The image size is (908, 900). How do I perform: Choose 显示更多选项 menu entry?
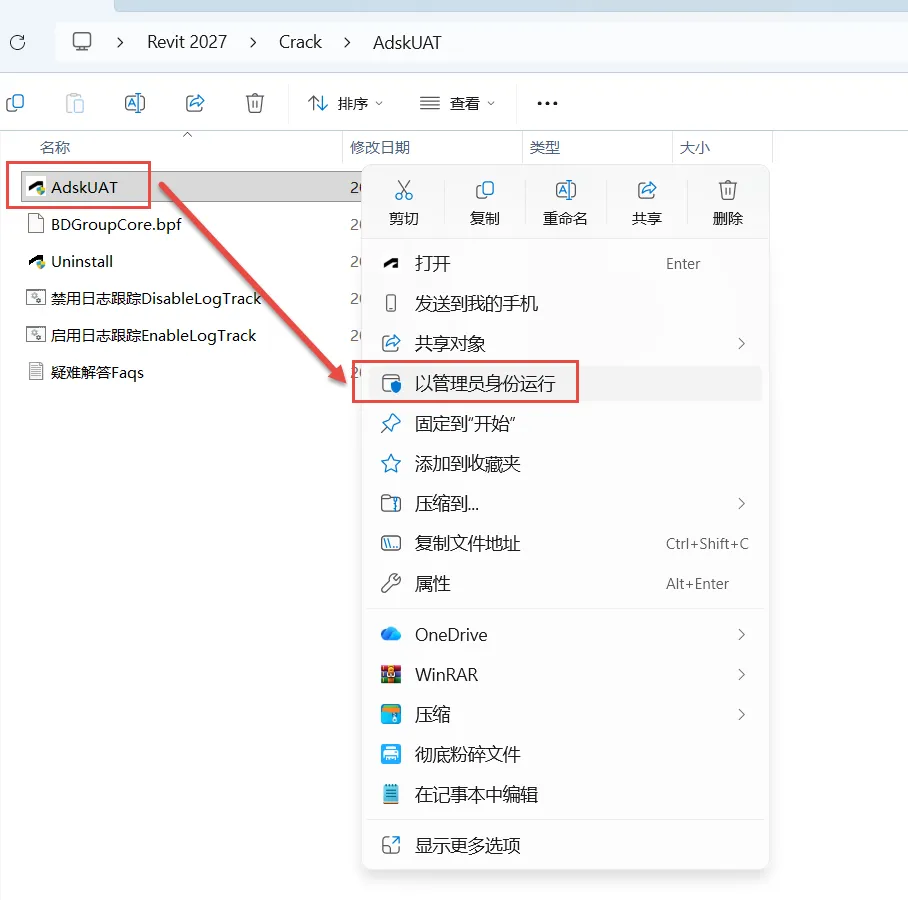(565, 846)
